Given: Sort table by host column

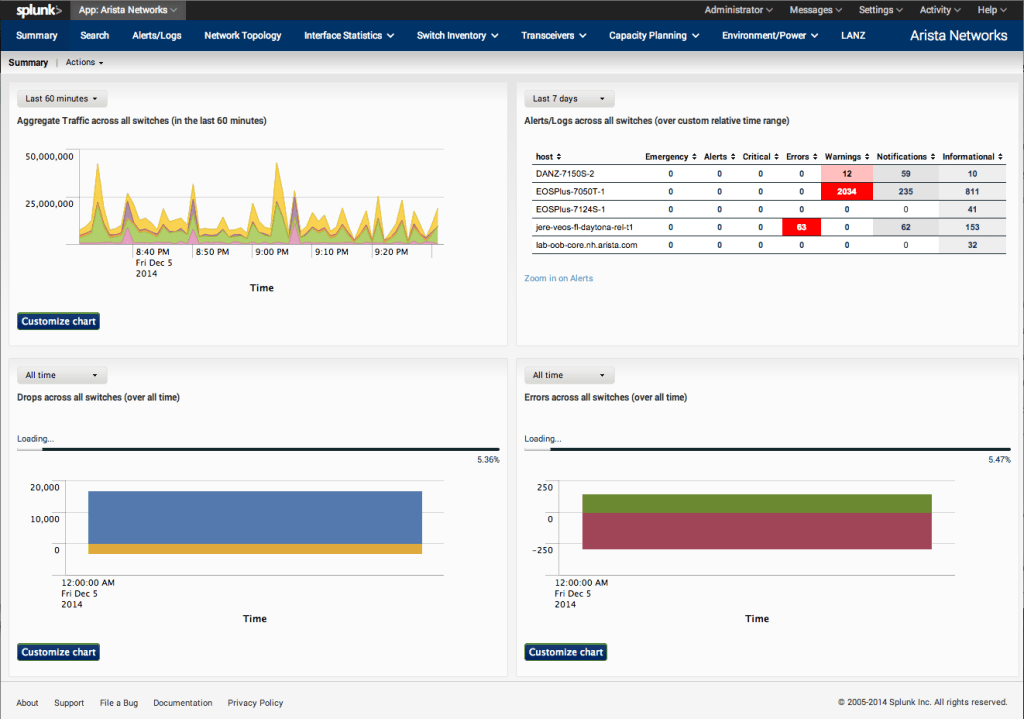Looking at the screenshot, I should tap(549, 157).
